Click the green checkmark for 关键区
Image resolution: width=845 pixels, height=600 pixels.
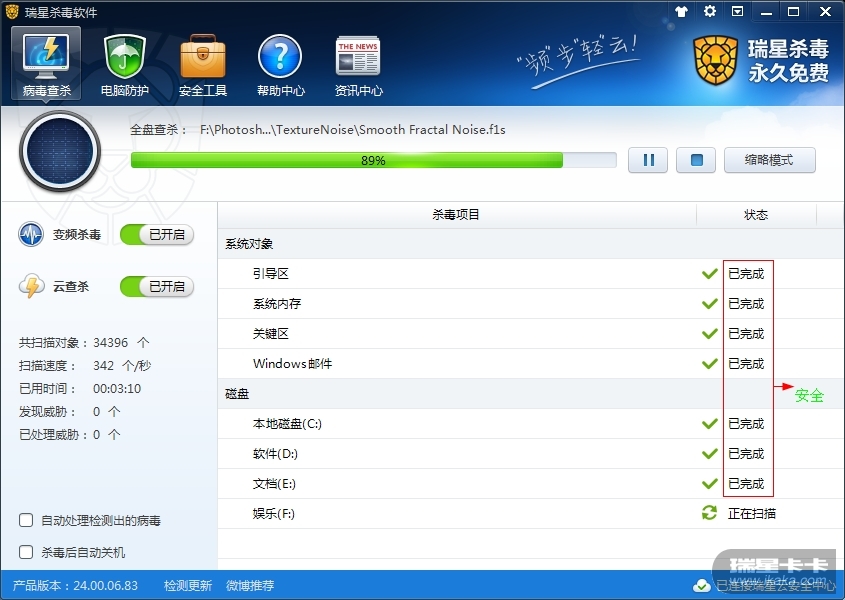coord(710,334)
